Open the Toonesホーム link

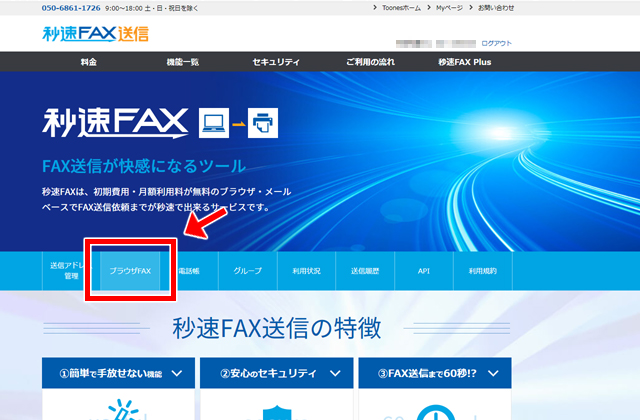401,8
